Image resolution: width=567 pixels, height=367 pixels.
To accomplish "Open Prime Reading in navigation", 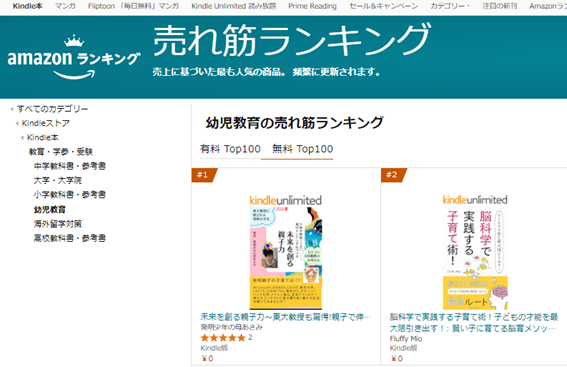I will click(312, 6).
